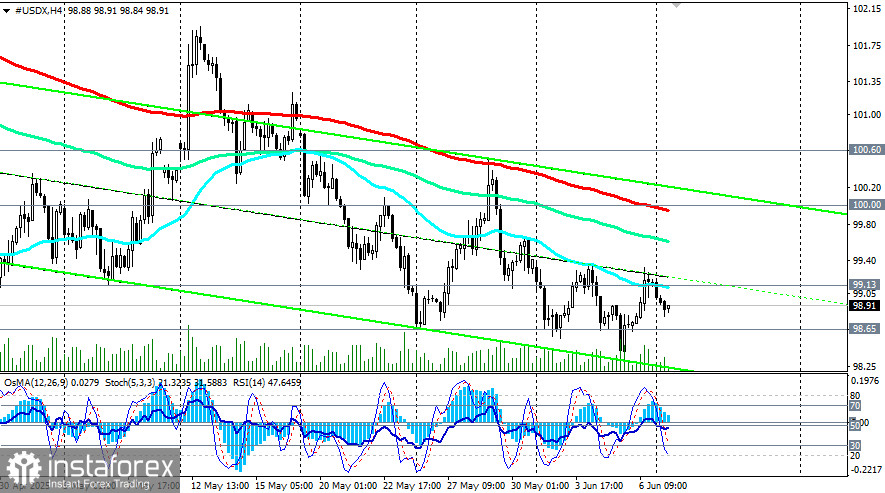Click the chart shift triangle marker at the chart's top edge

tap(676, 5)
